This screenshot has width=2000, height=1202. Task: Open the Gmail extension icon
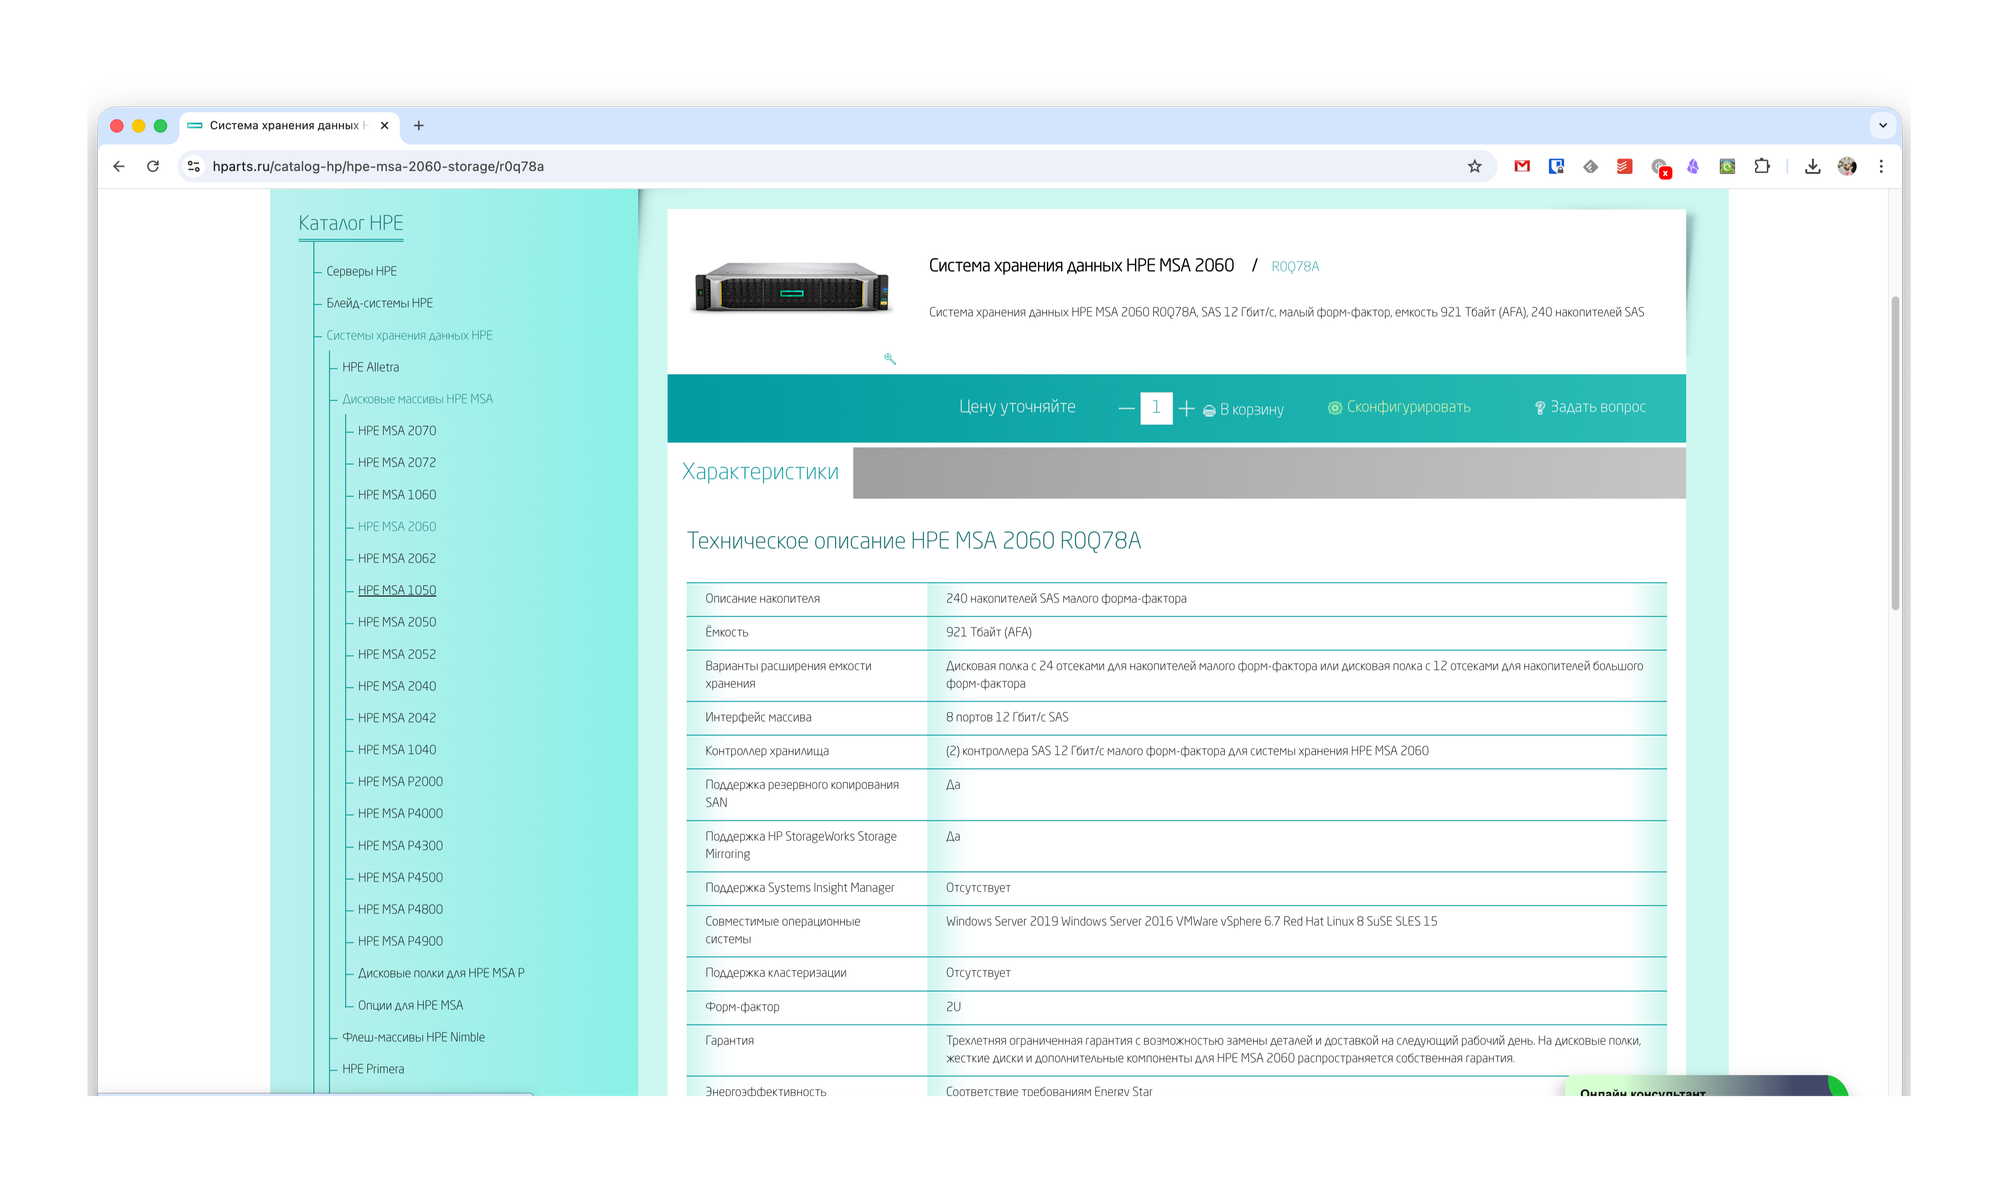1522,166
